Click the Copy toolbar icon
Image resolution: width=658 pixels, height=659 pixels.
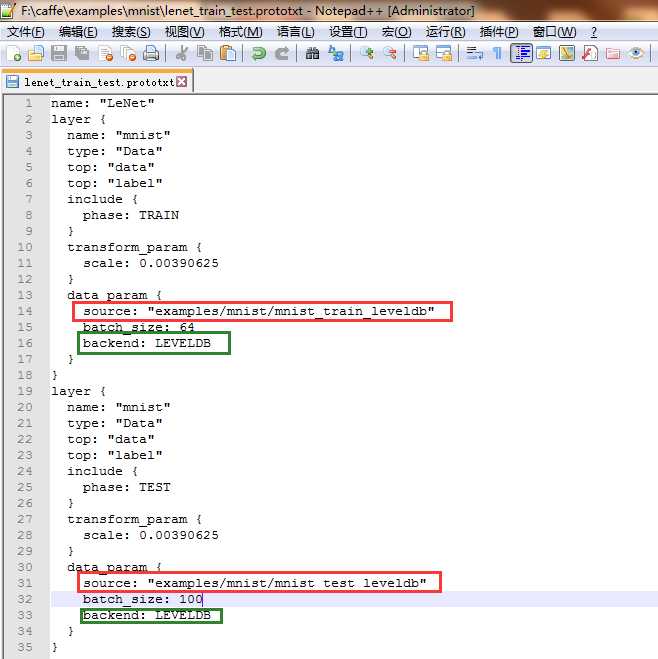coord(205,54)
